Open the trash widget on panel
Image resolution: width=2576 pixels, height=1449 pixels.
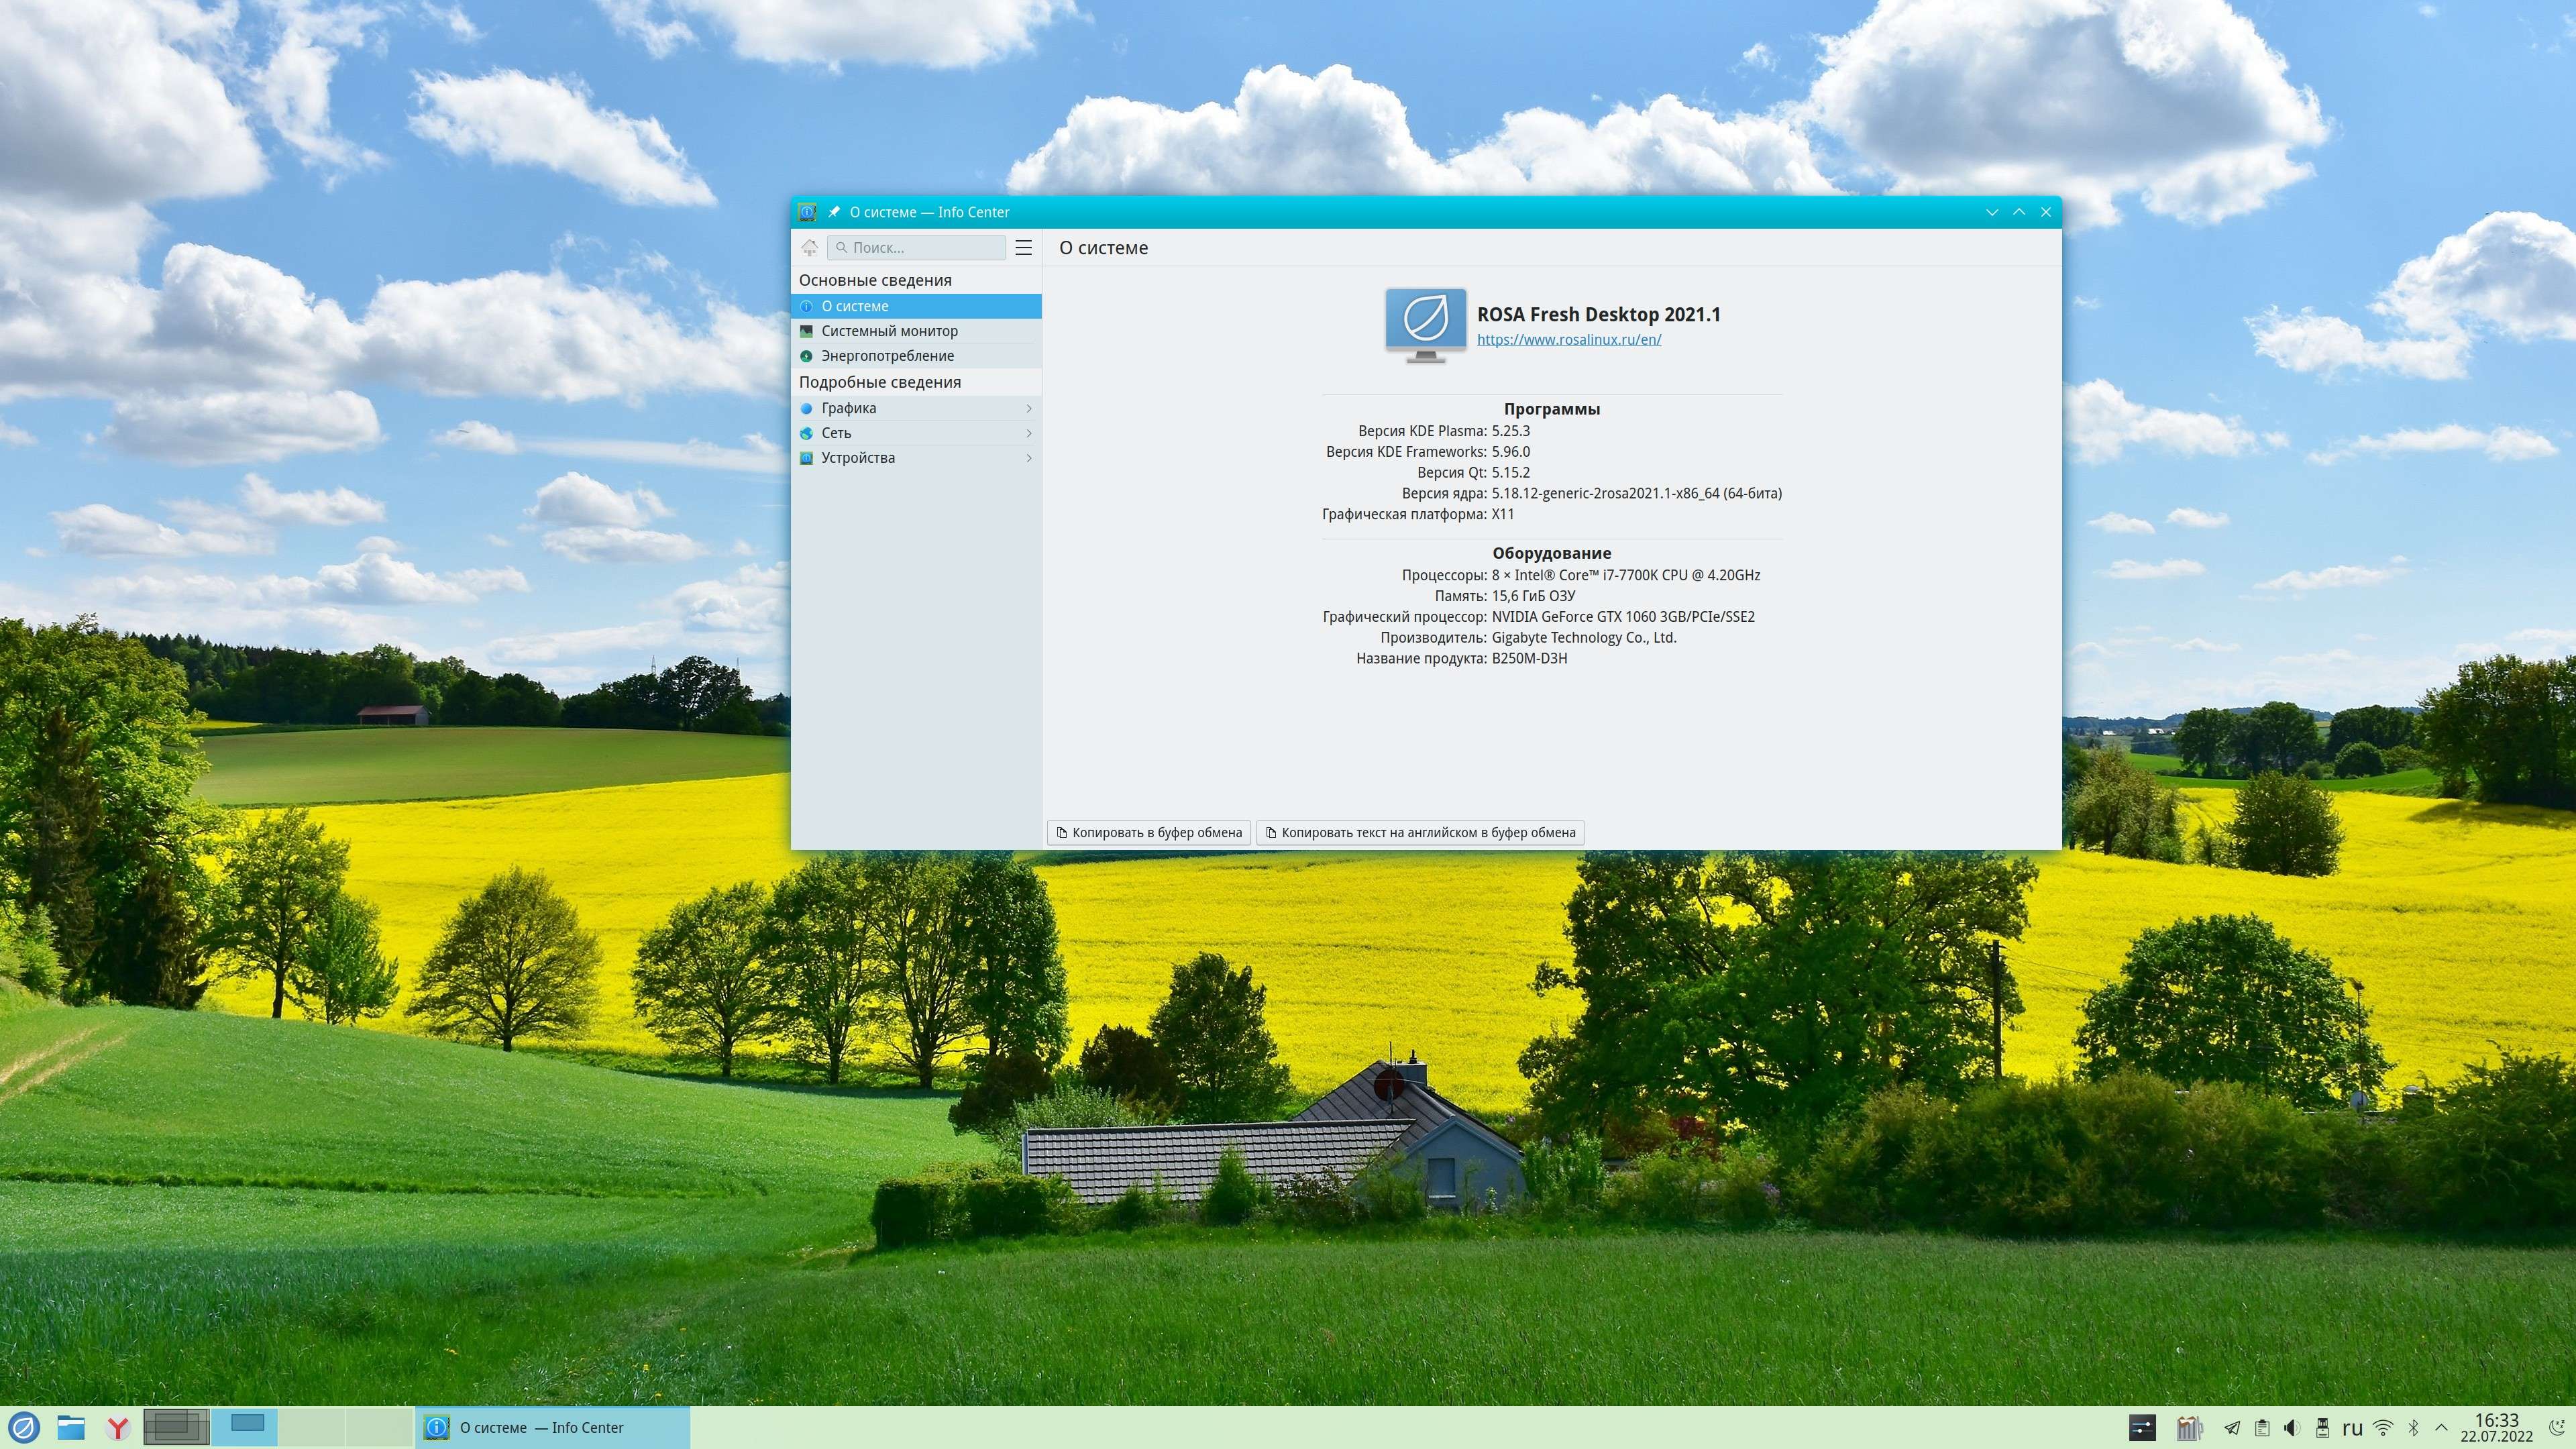pyautogui.click(x=2189, y=1428)
